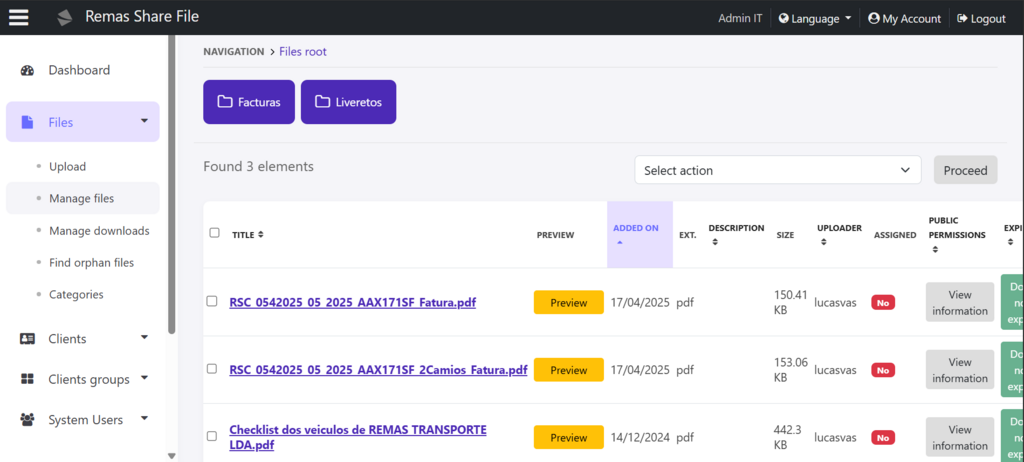Click the Dashboard gauge icon

coord(27,70)
